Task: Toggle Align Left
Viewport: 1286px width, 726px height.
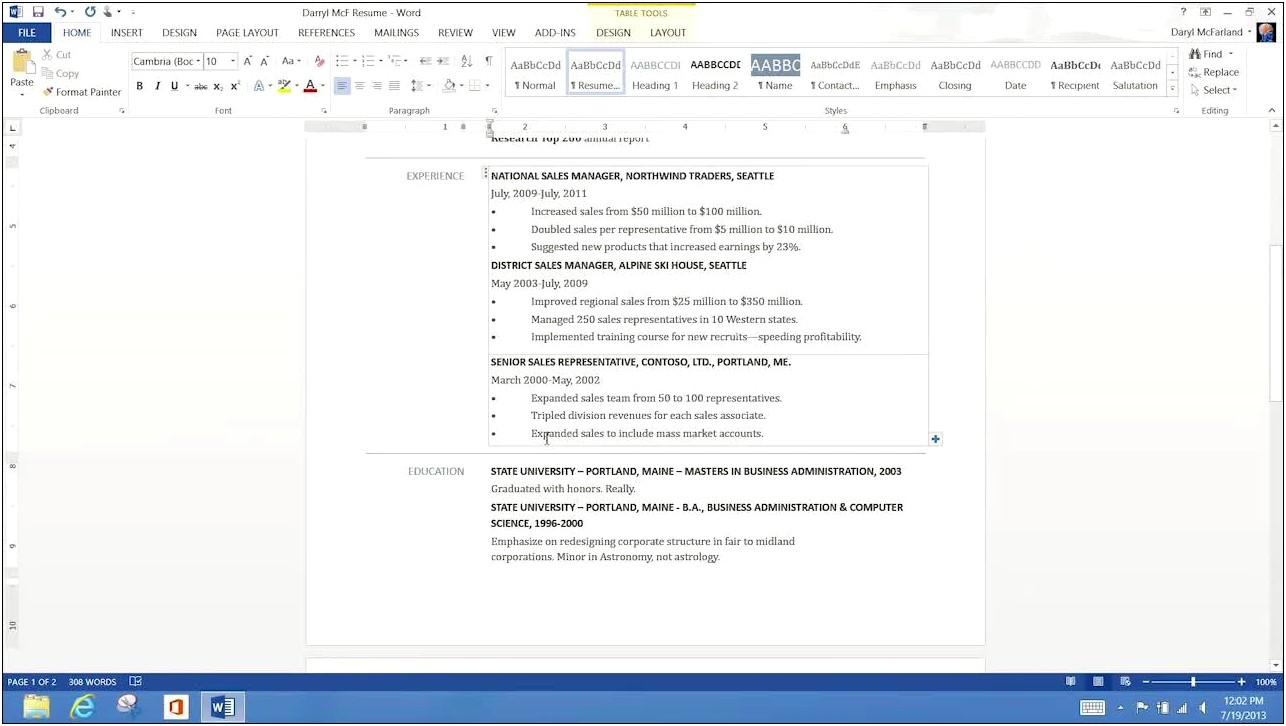Action: (342, 86)
